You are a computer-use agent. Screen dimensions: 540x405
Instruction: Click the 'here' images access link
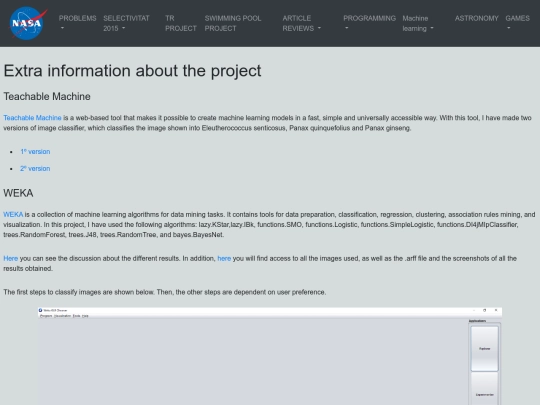point(224,258)
